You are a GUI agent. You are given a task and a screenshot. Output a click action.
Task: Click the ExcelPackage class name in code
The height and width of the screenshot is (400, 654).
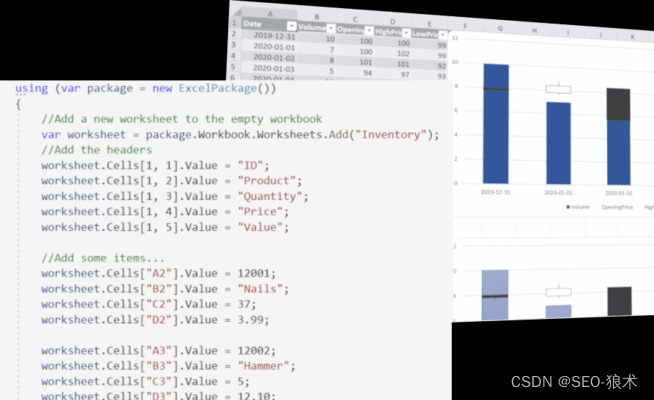coord(217,88)
